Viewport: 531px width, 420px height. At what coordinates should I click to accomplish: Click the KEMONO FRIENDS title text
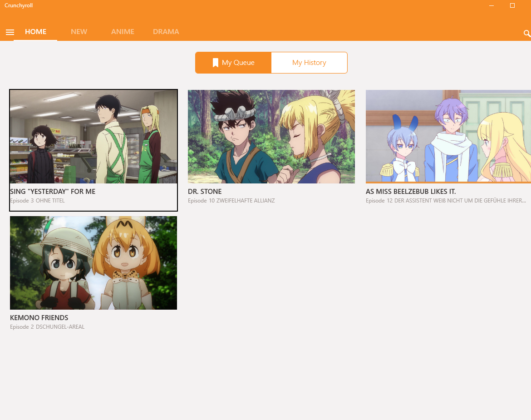click(39, 318)
